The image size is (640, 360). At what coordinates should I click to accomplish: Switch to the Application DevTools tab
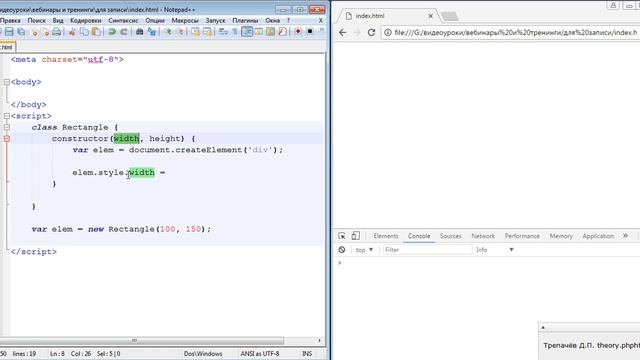point(598,236)
